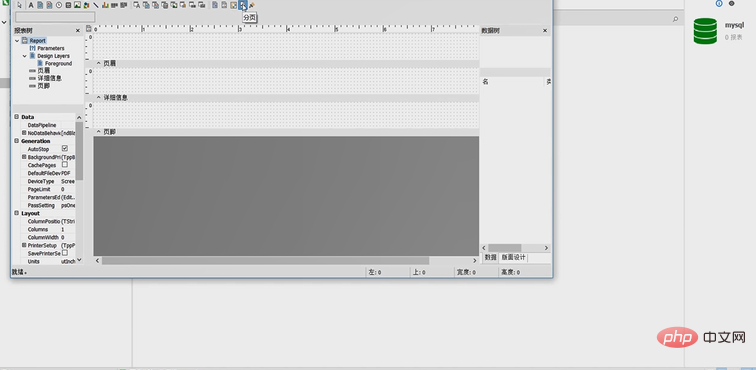Select the Label text tool
756x370 pixels.
(31, 5)
